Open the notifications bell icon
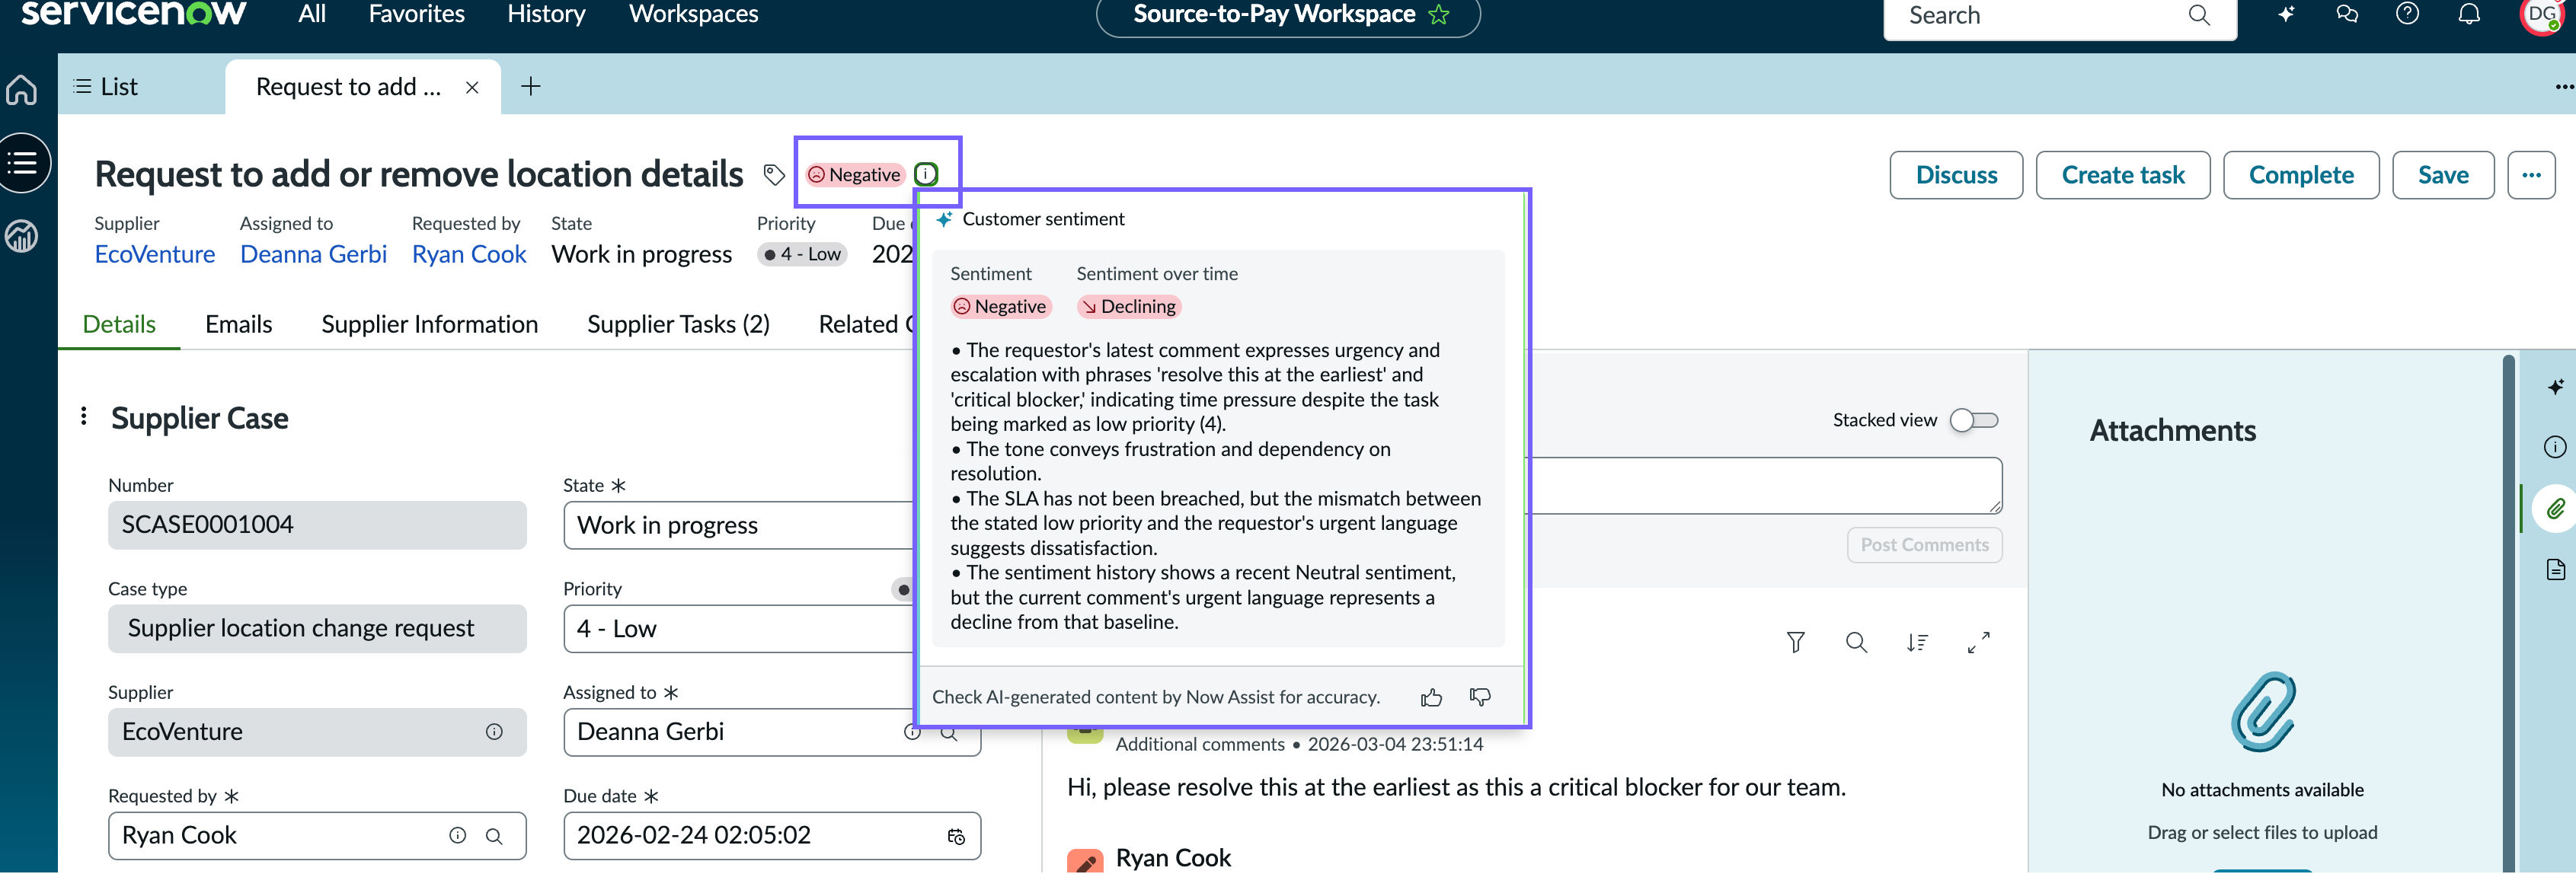 coord(2469,14)
